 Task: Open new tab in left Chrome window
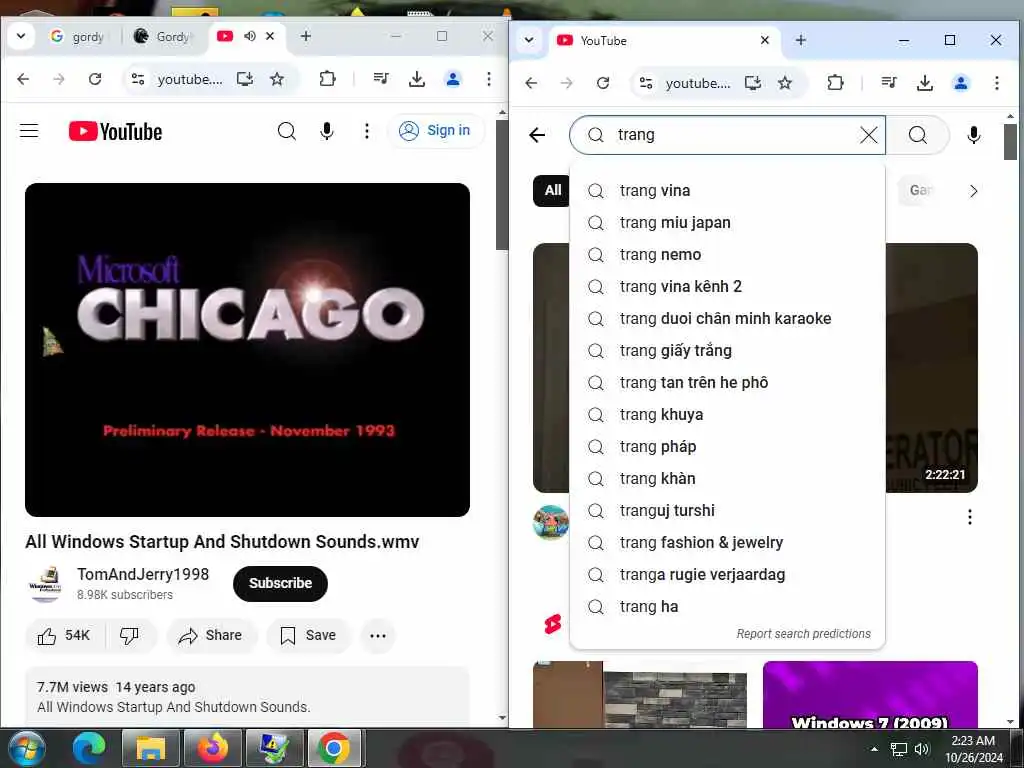click(306, 36)
